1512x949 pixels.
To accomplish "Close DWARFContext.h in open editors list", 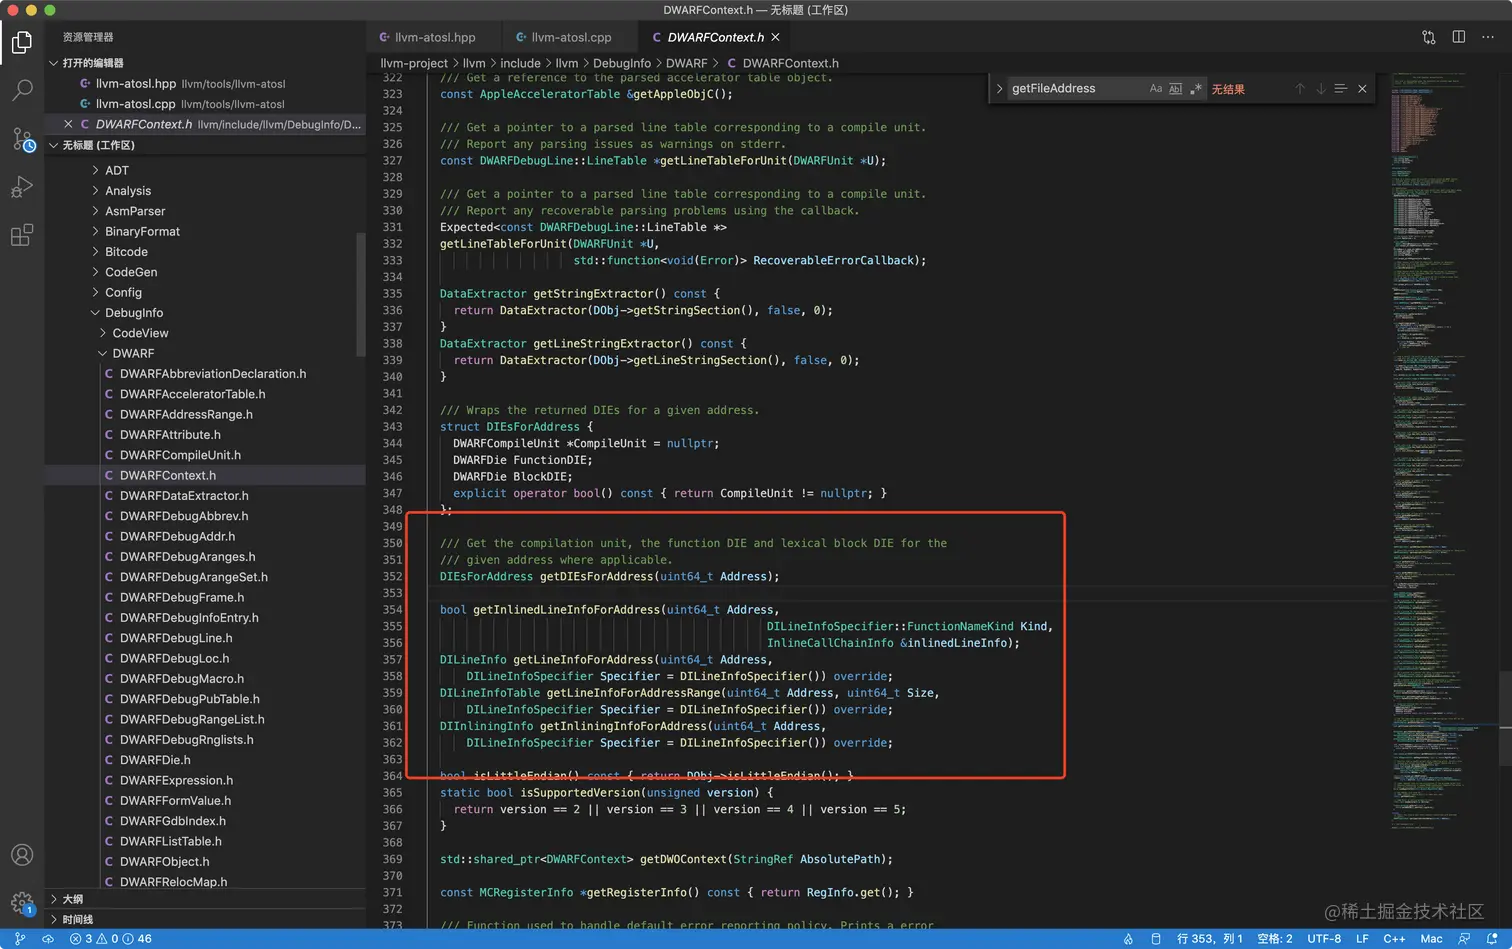I will point(68,124).
